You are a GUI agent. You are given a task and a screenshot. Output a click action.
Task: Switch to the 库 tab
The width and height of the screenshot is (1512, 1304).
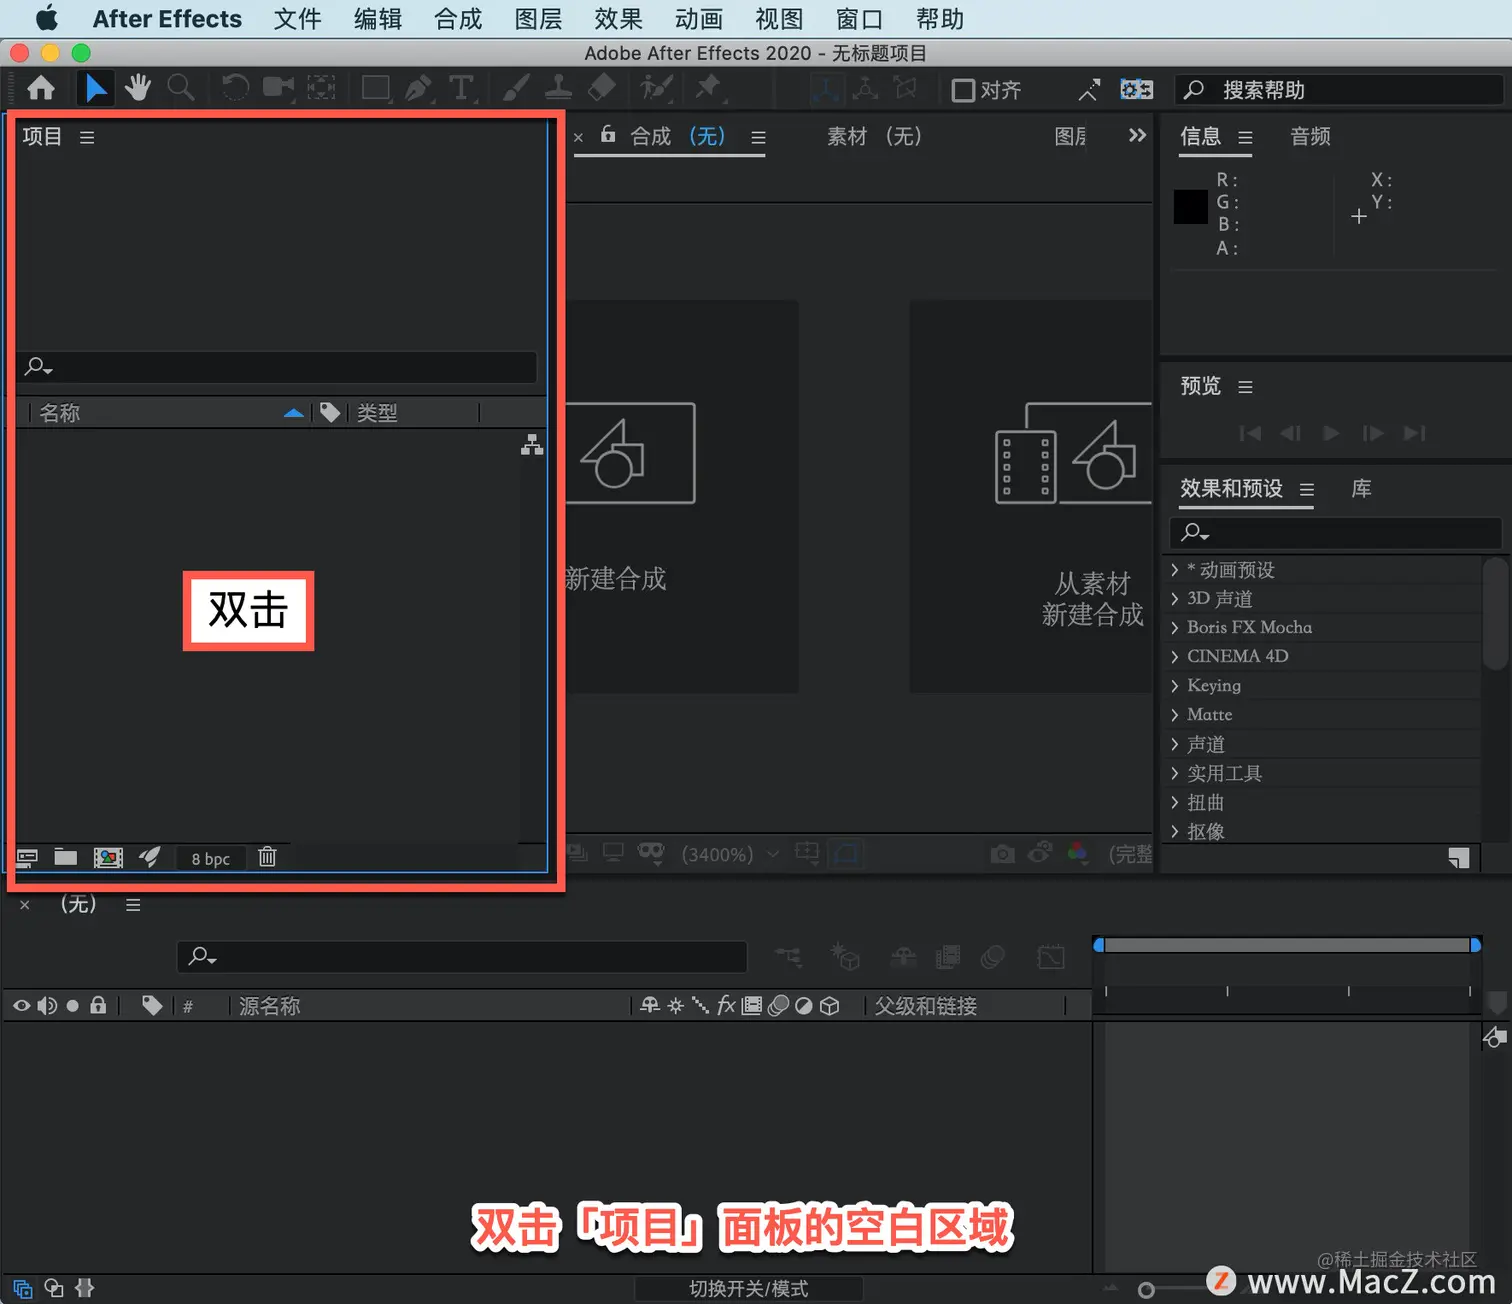(1361, 489)
